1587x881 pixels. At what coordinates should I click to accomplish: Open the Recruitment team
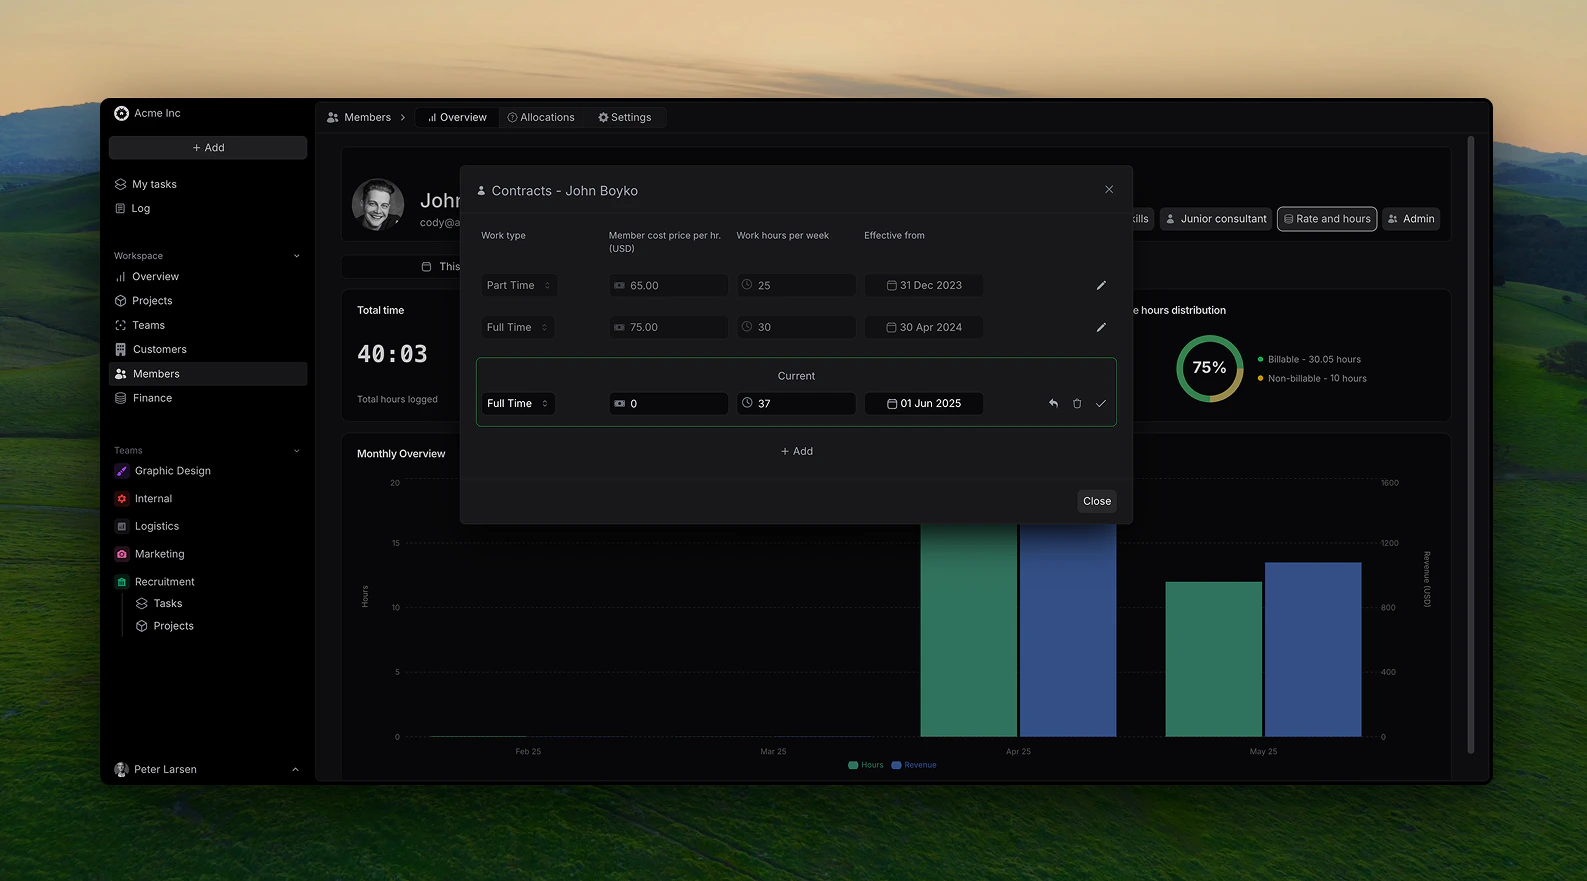click(x=164, y=582)
